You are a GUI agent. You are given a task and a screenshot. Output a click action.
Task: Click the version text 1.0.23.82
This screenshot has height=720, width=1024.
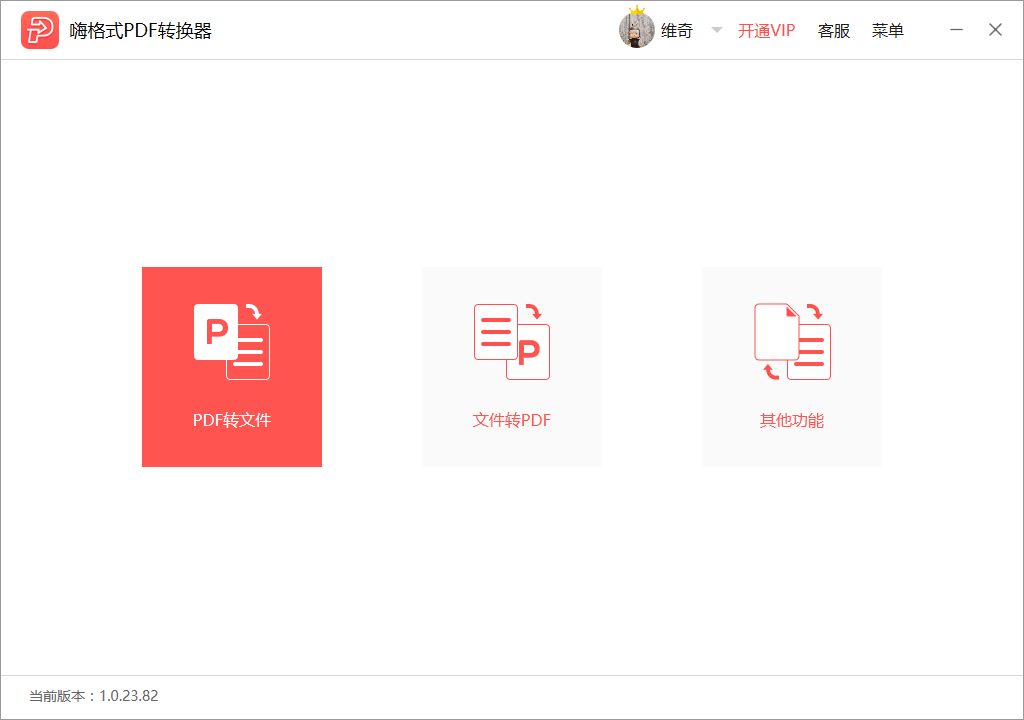(129, 696)
